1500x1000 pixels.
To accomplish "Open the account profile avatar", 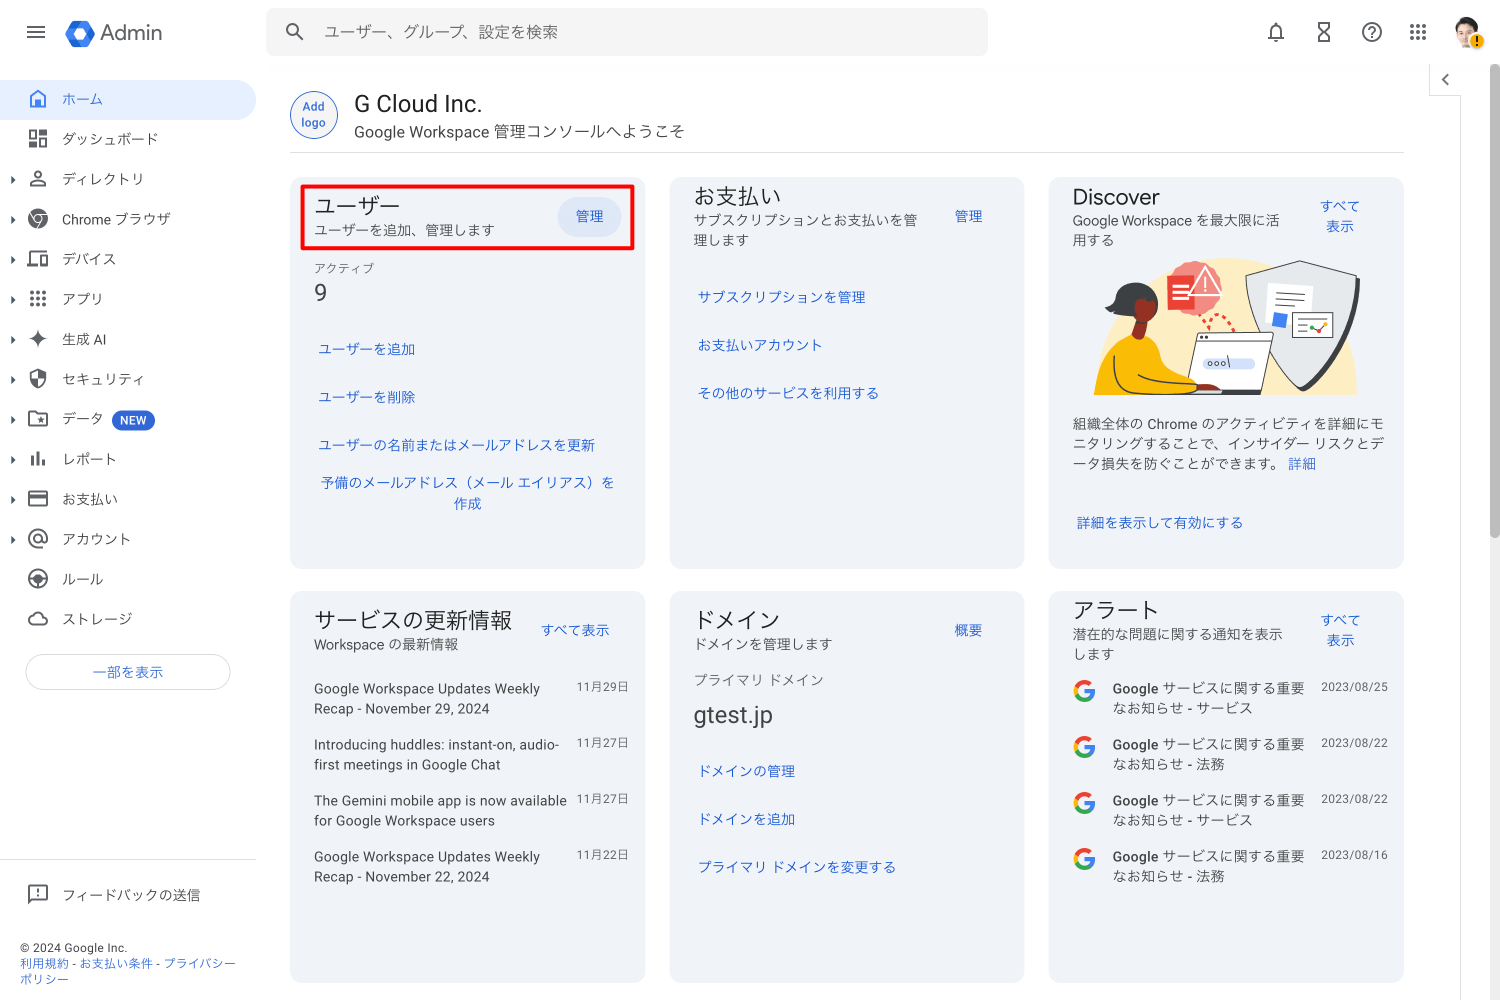I will point(1467,32).
